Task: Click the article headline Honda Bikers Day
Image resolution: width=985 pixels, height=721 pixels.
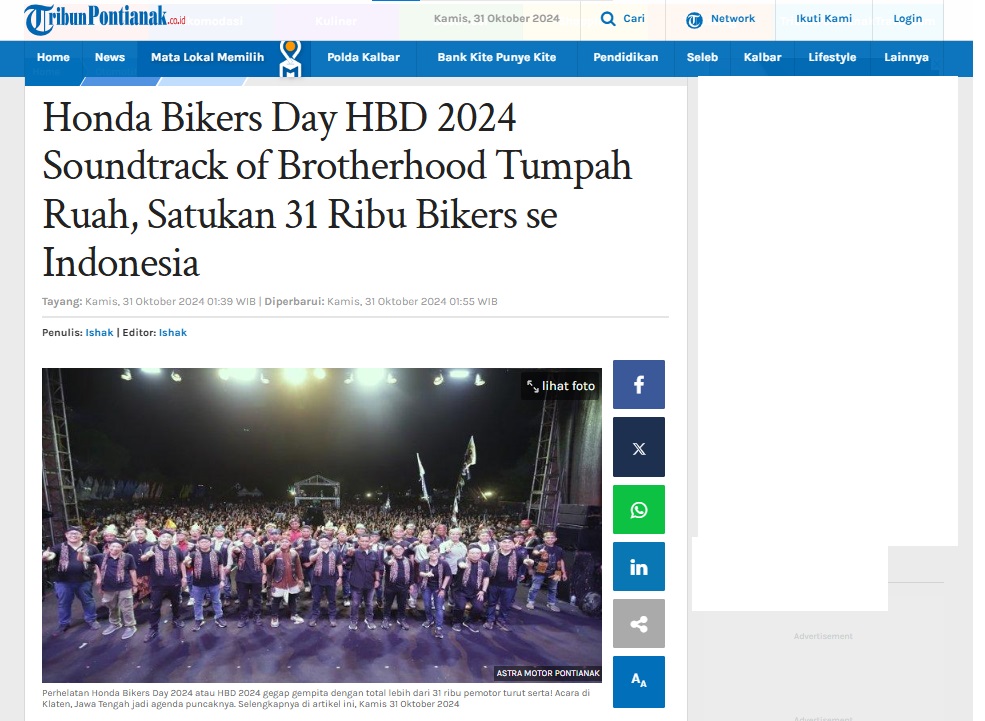Action: 337,190
